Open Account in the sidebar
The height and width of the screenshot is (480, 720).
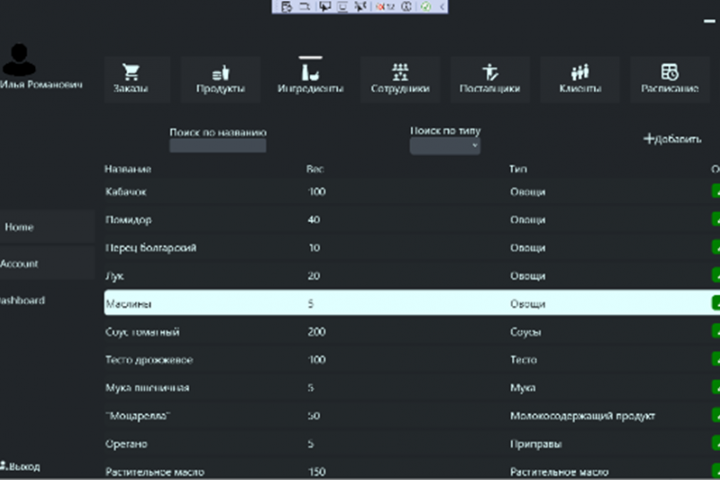pyautogui.click(x=47, y=263)
